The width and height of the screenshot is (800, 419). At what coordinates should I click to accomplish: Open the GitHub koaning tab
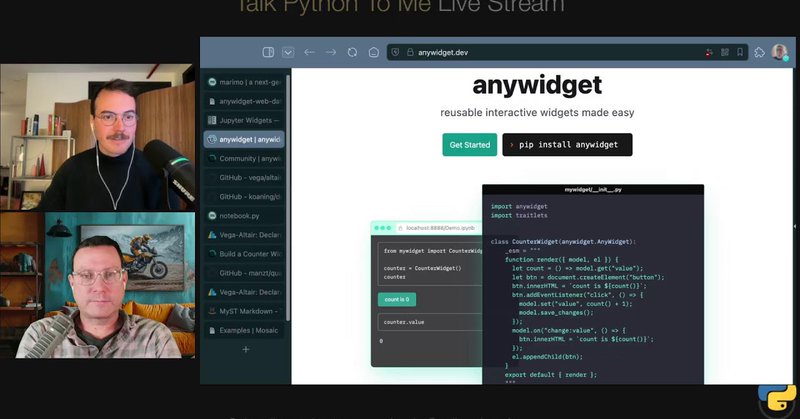click(244, 196)
